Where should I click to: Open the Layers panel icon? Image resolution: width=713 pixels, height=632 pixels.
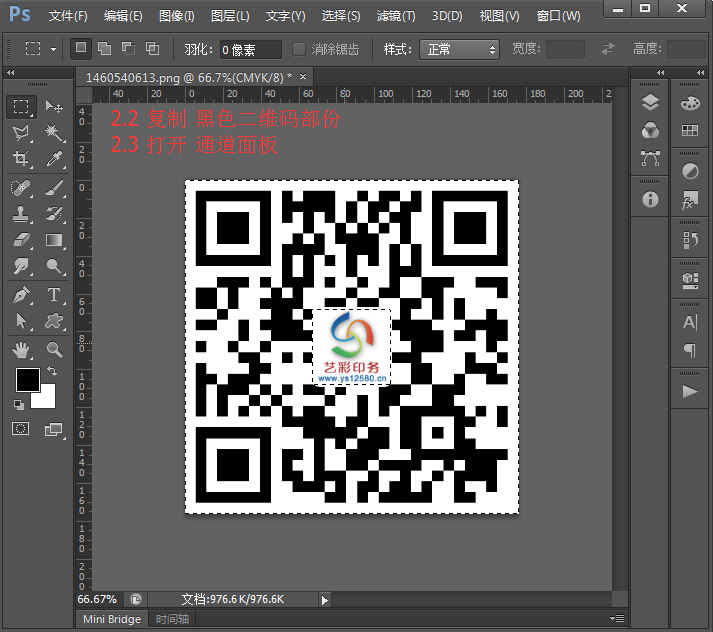click(650, 103)
